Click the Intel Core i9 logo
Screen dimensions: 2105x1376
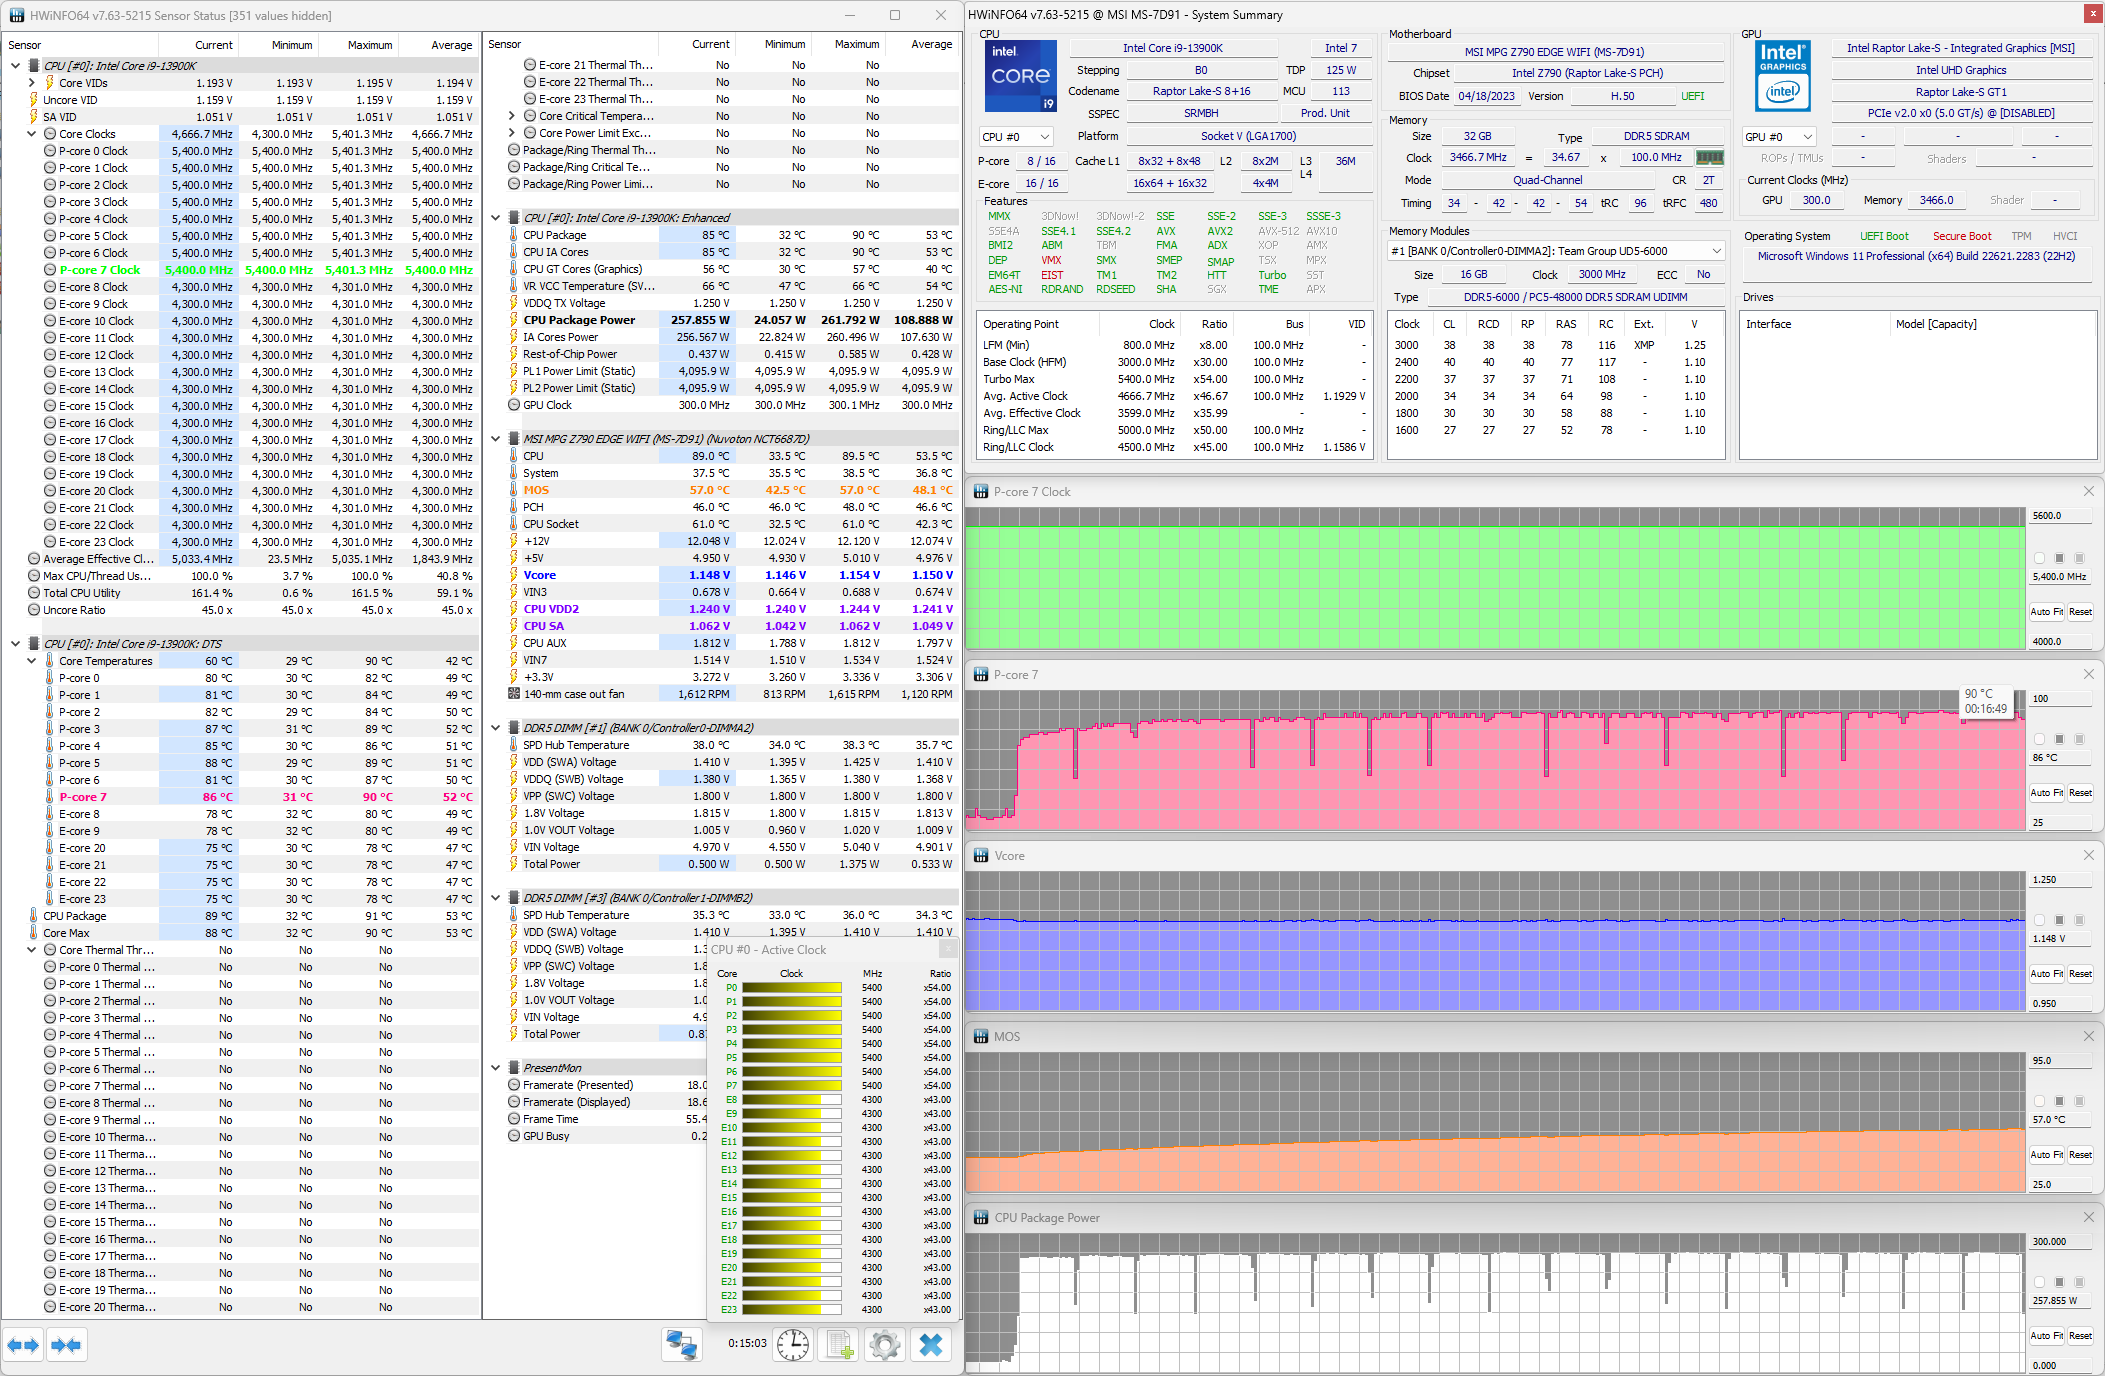coord(1020,76)
